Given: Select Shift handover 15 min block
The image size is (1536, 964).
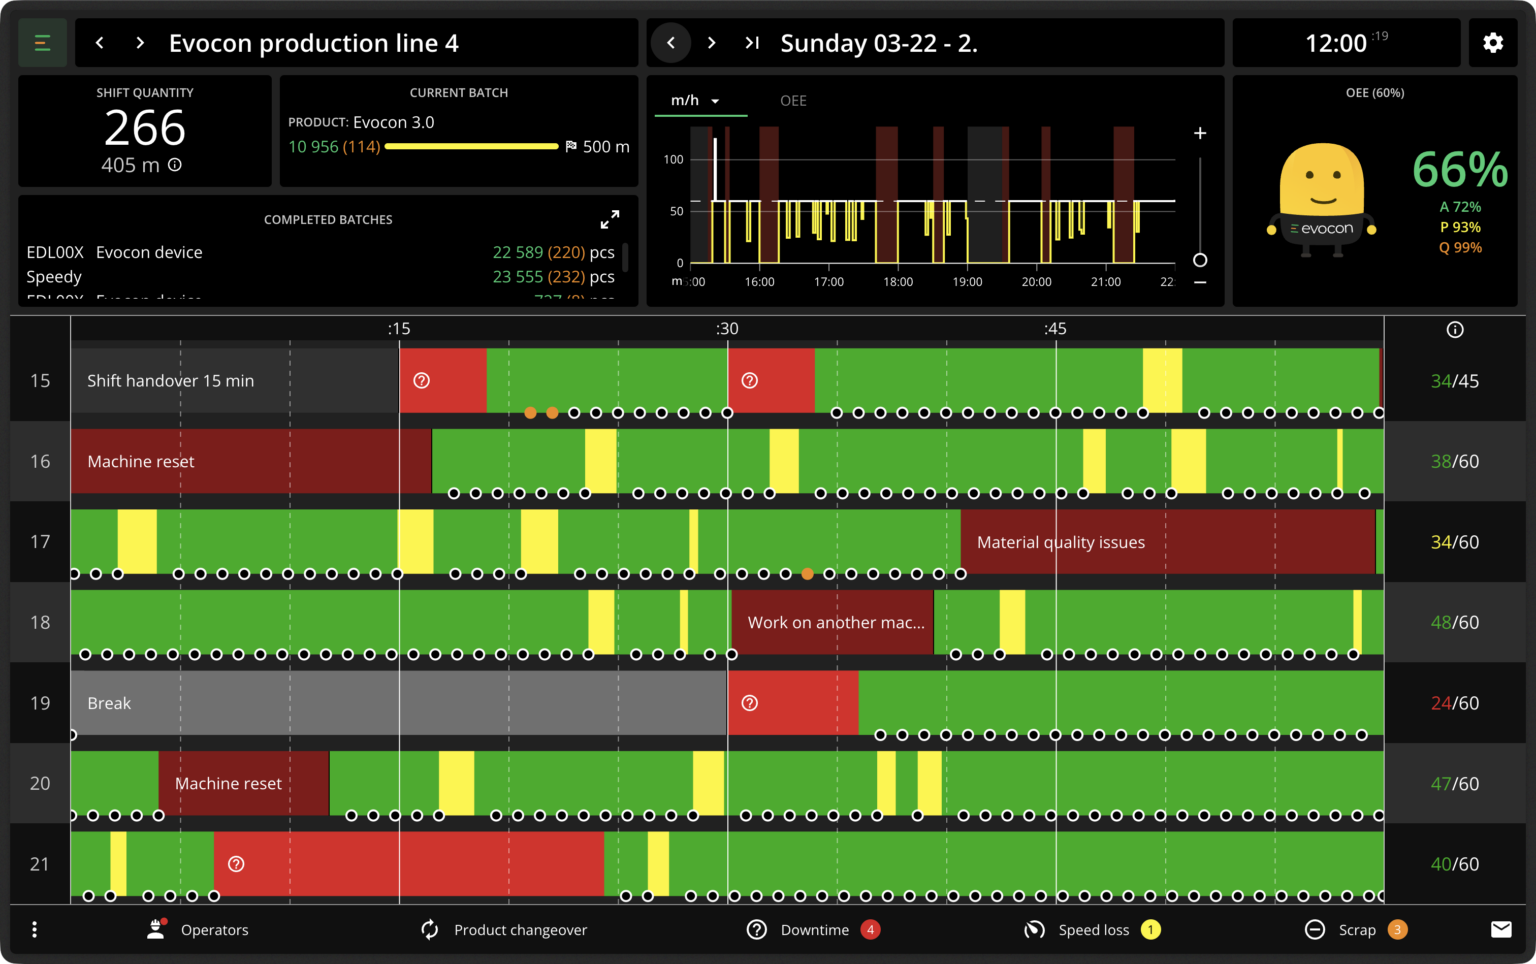Looking at the screenshot, I should (235, 381).
